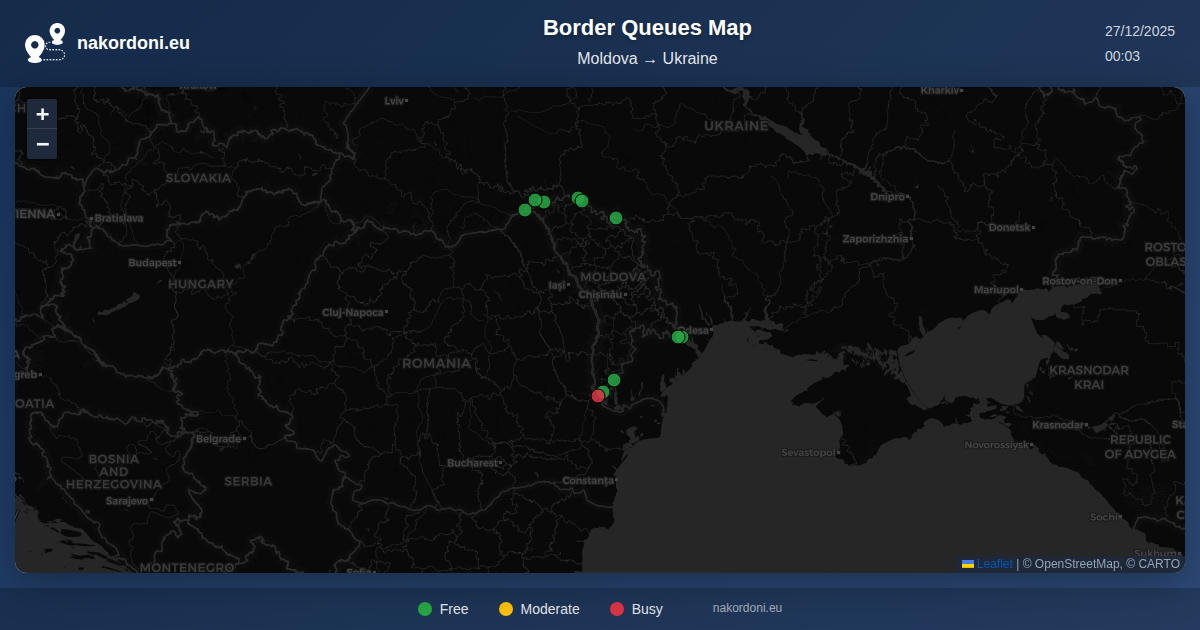Click the Moldova → Ukraine direction subtitle

coord(647,59)
